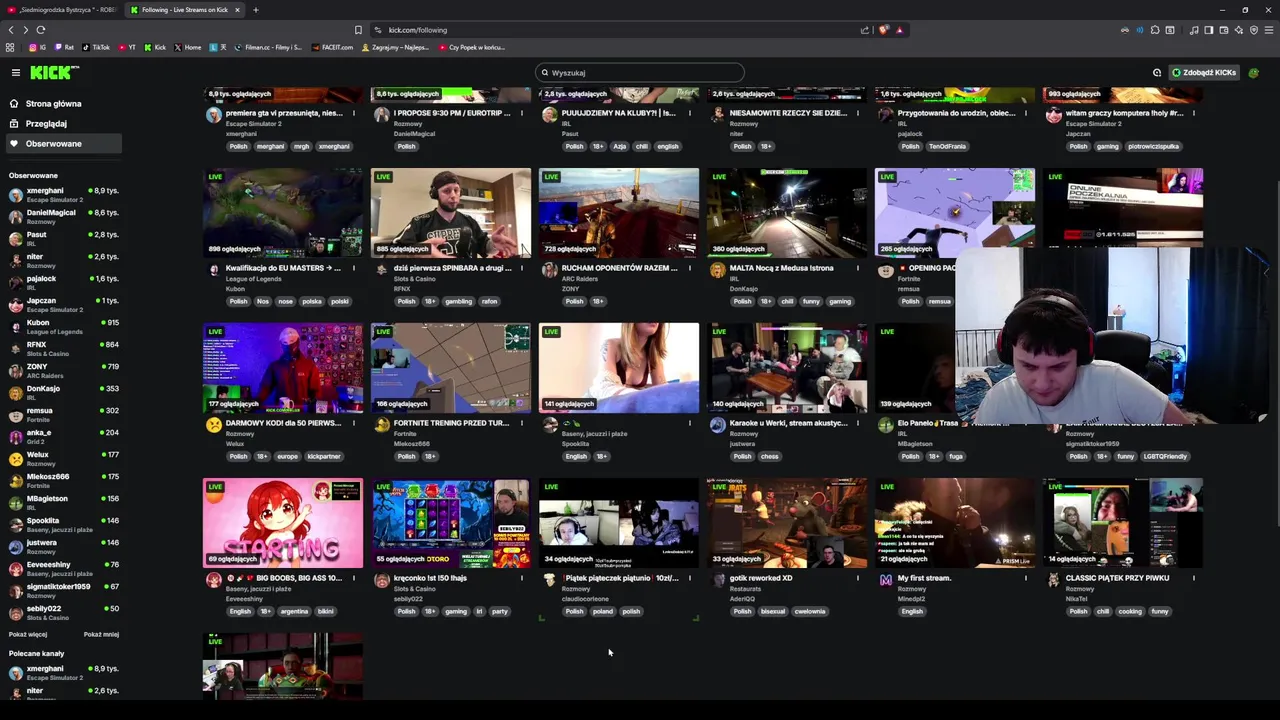Open the browser sidebar panel icon
The height and width of the screenshot is (720, 1280).
[x=1208, y=30]
